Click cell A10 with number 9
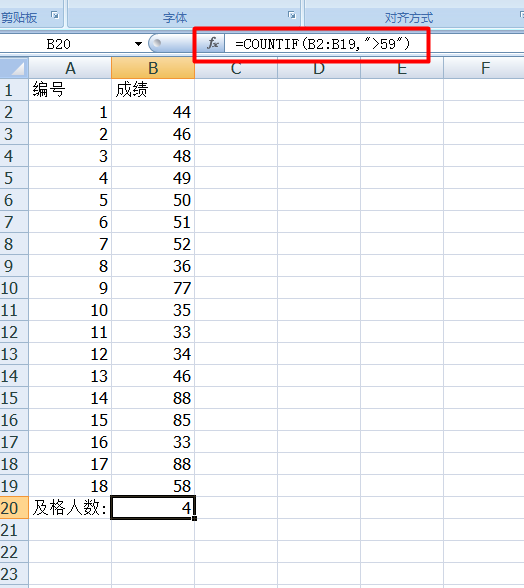The height and width of the screenshot is (588, 524). tap(70, 288)
